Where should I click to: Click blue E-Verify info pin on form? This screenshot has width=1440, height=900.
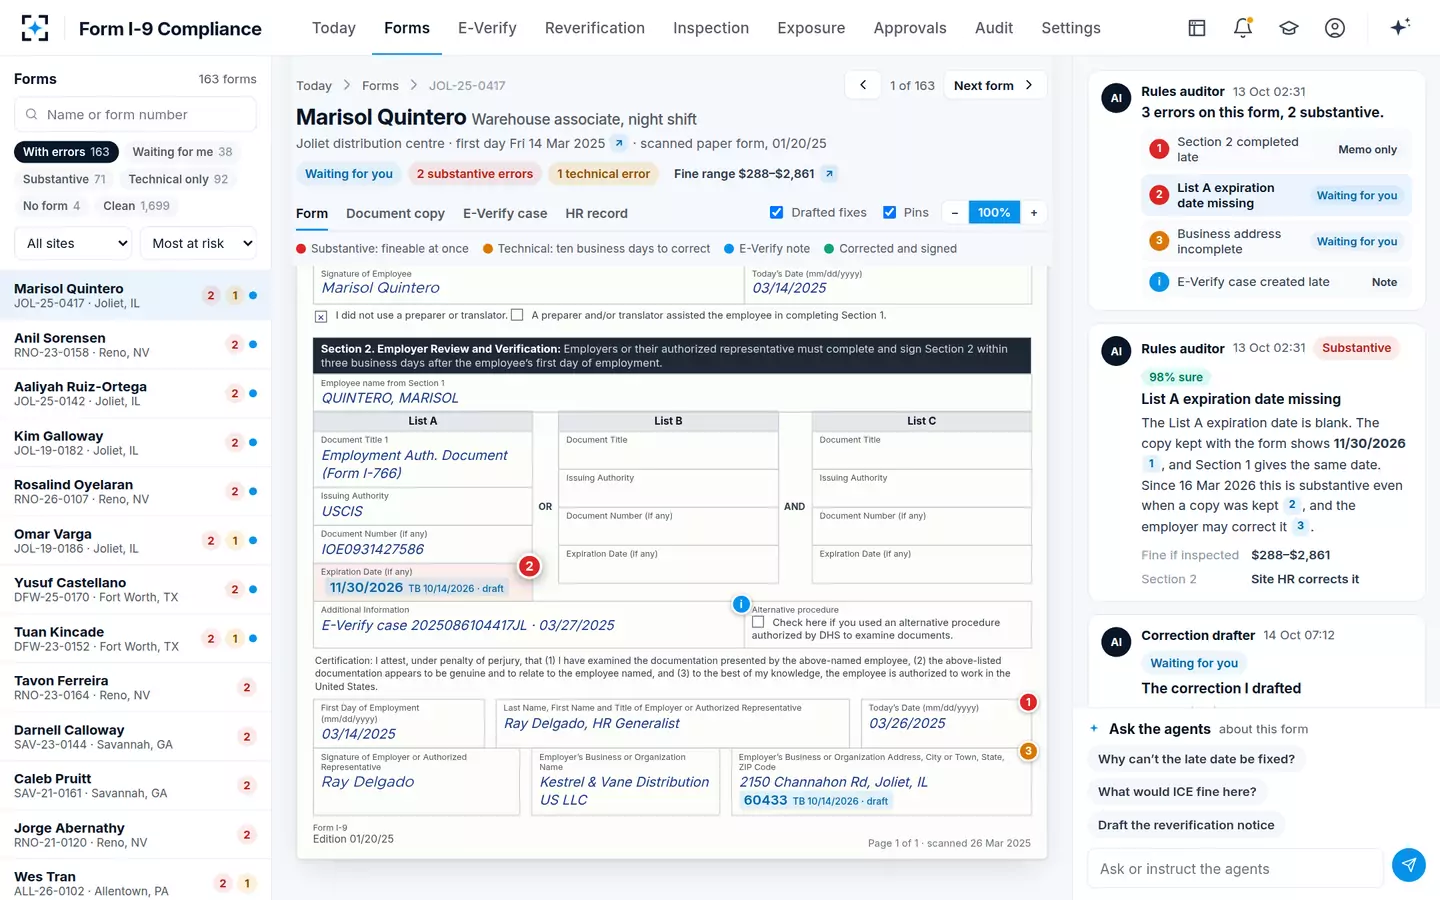(741, 604)
